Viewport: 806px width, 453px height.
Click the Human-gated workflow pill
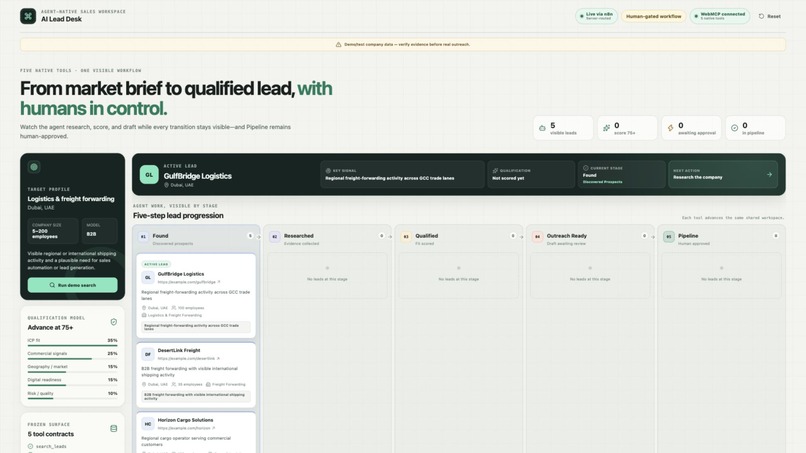pyautogui.click(x=653, y=16)
